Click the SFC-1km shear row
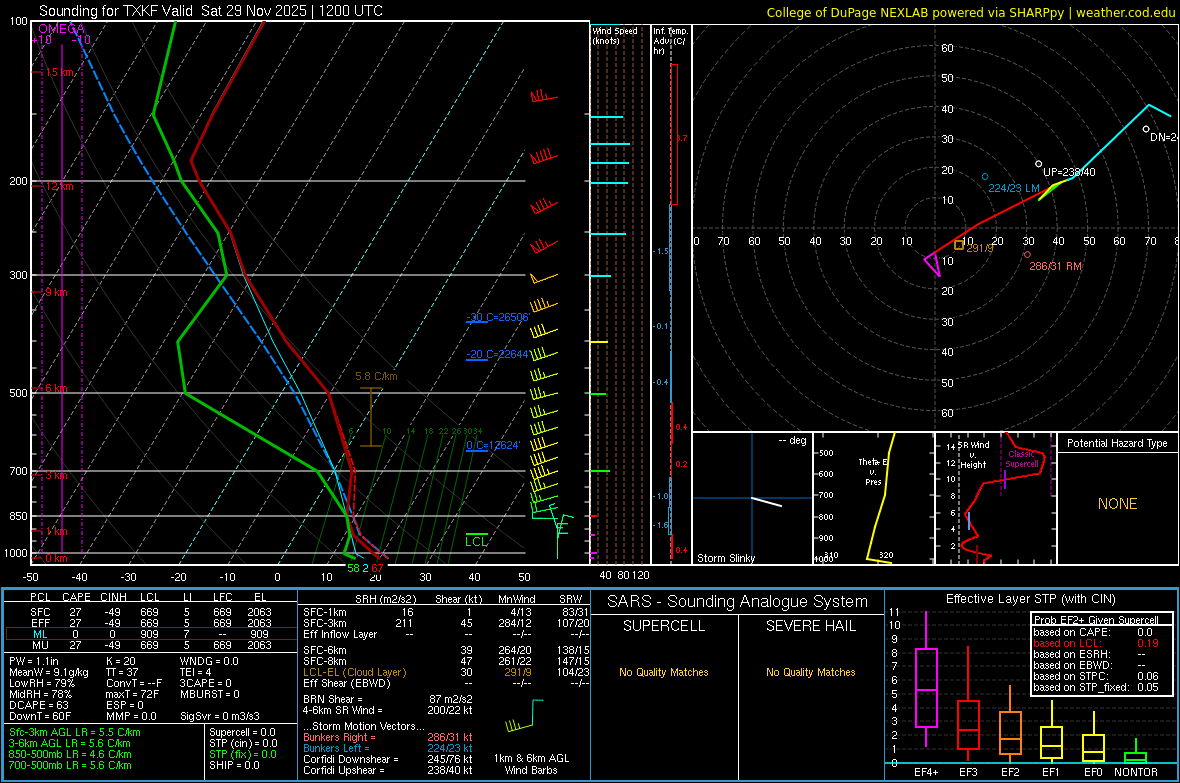The image size is (1180, 783). coord(446,612)
